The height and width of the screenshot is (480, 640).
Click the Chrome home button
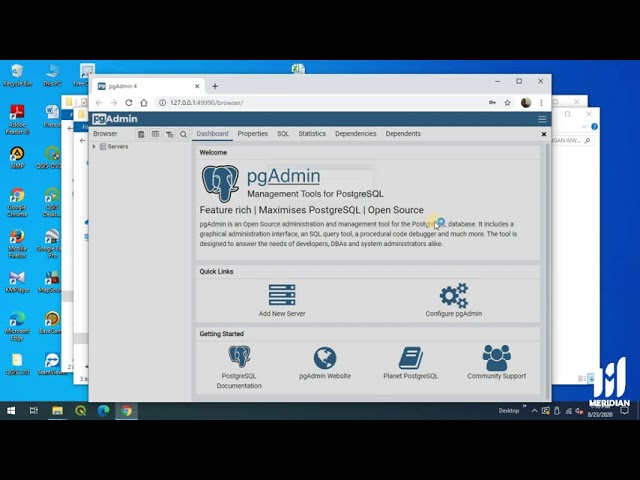pyautogui.click(x=144, y=103)
